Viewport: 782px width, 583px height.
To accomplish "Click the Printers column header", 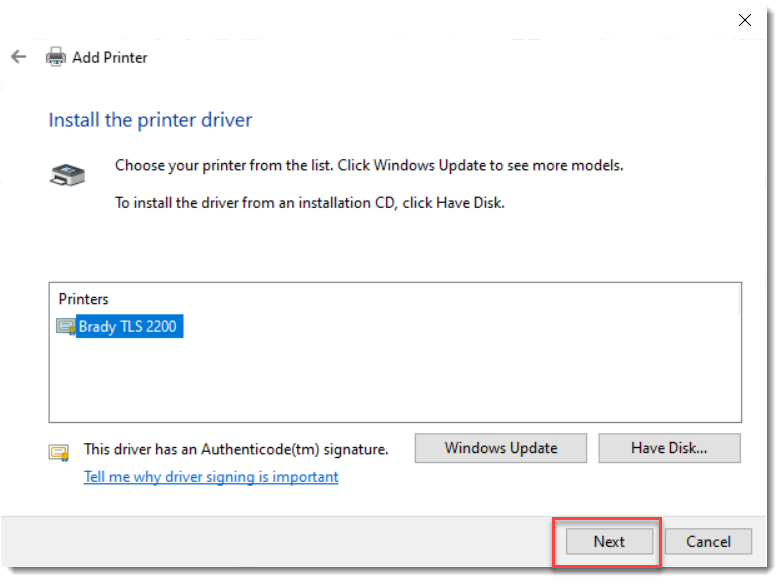I will 84,299.
